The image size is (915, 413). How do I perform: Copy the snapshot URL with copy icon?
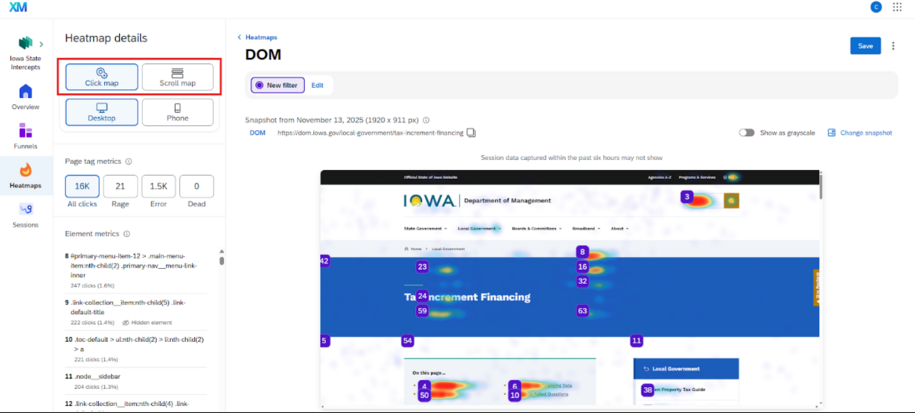(472, 133)
